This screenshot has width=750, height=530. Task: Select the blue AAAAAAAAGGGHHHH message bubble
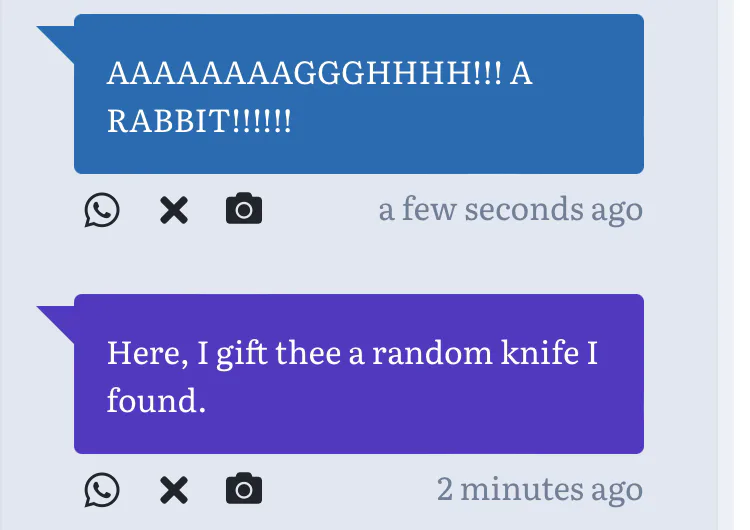point(359,94)
